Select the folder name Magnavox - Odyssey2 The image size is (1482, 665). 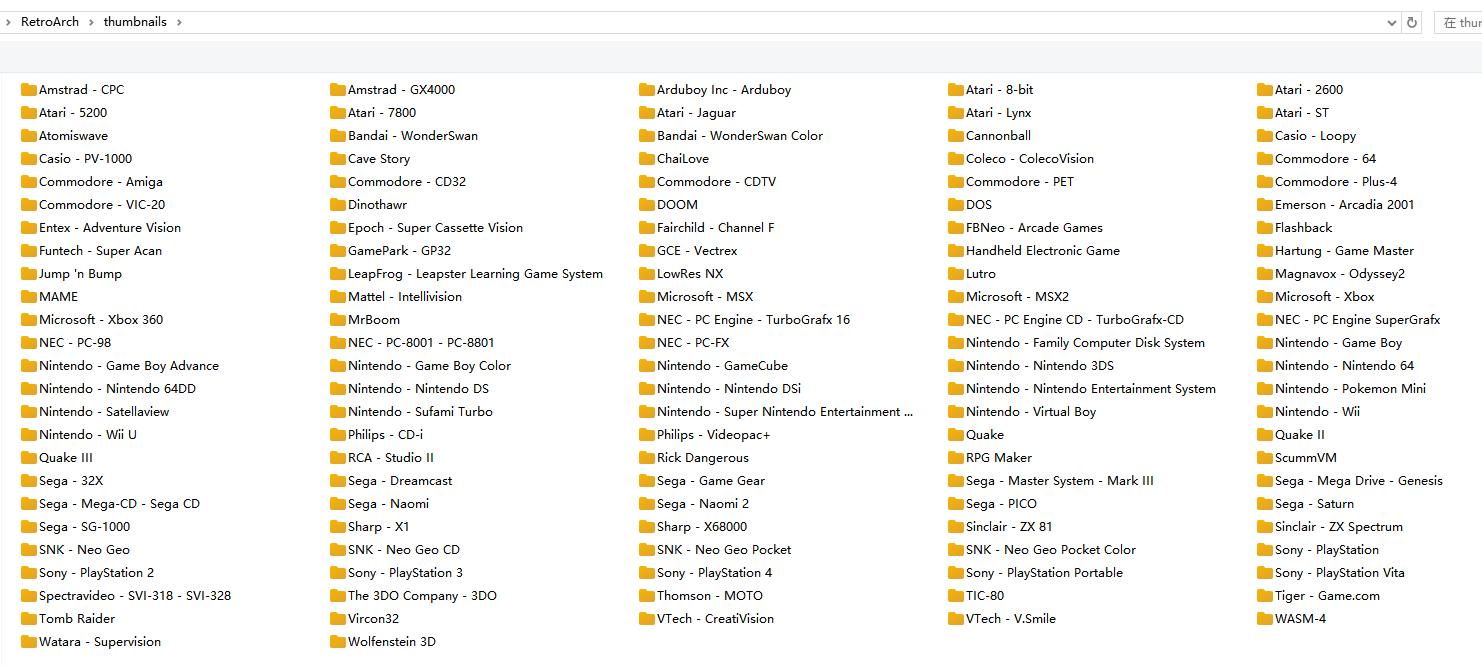tap(1340, 274)
